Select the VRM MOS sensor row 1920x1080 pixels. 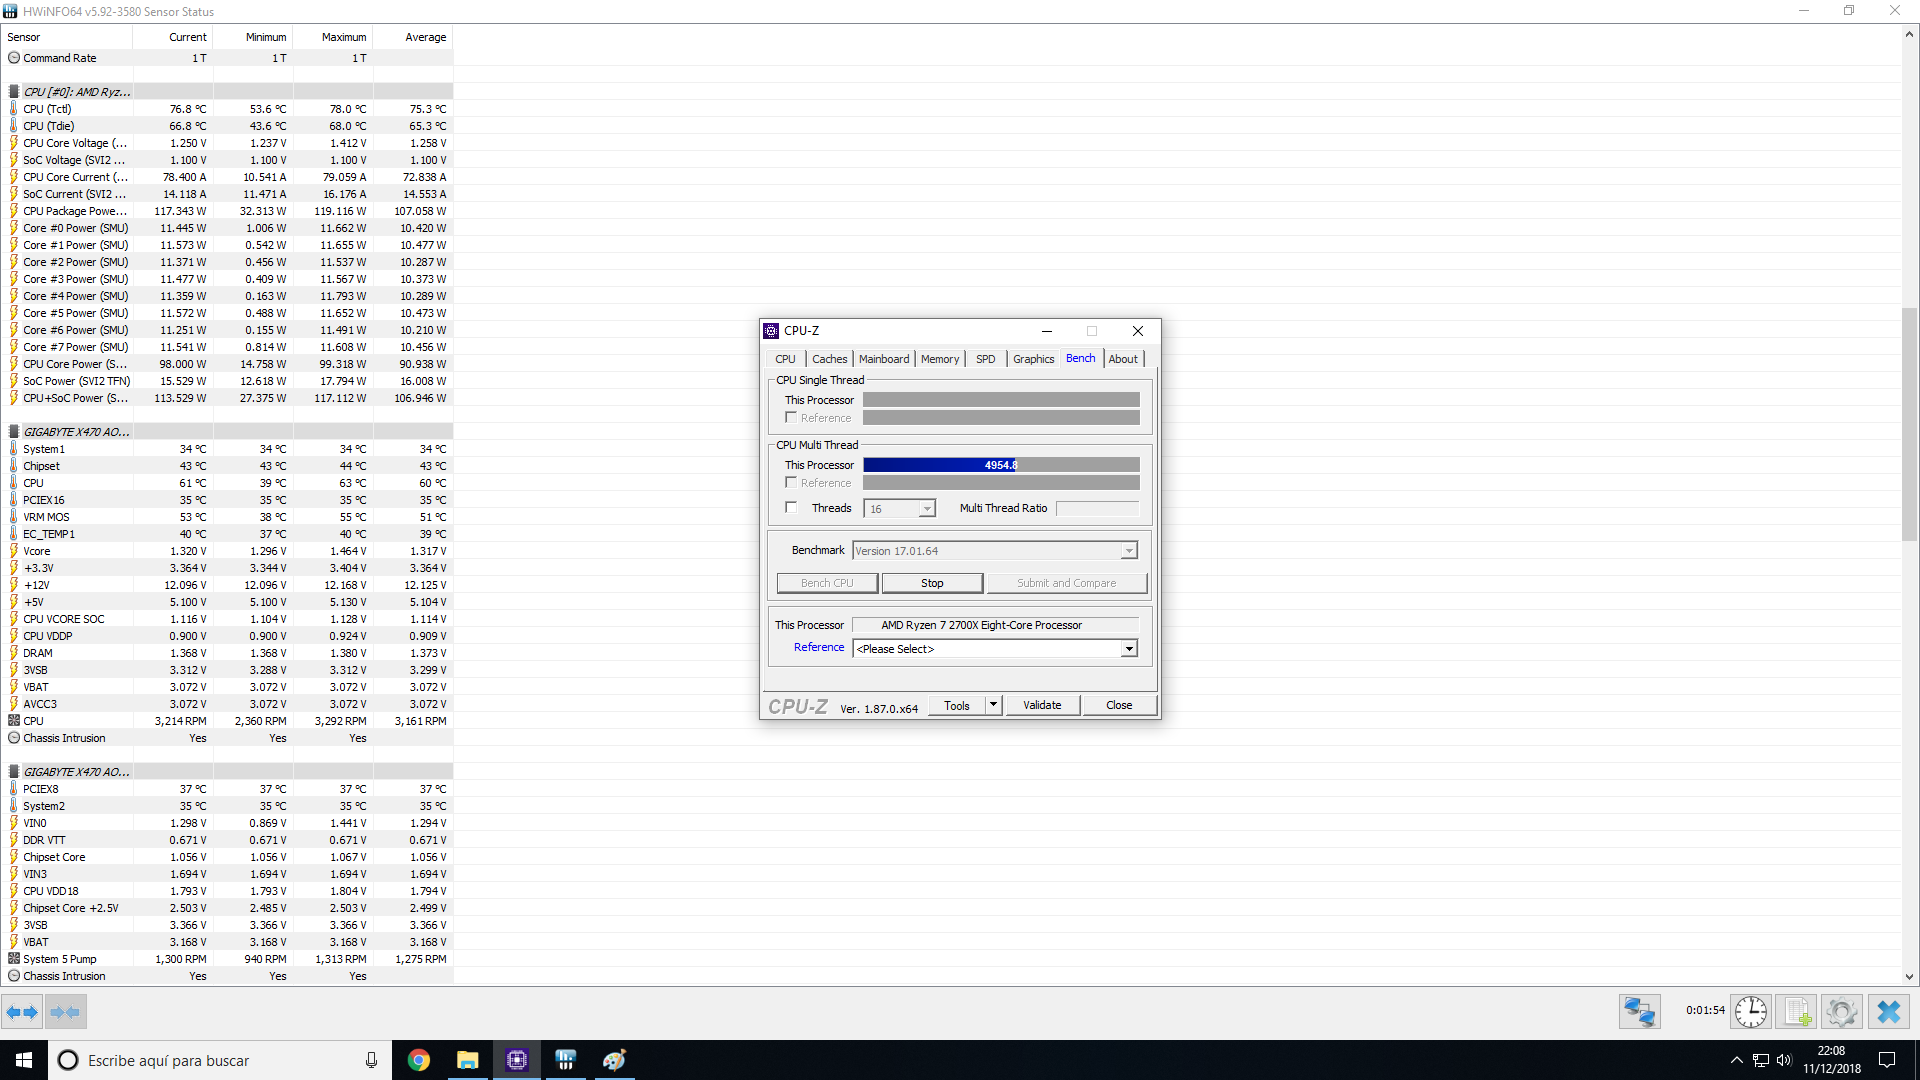point(228,517)
